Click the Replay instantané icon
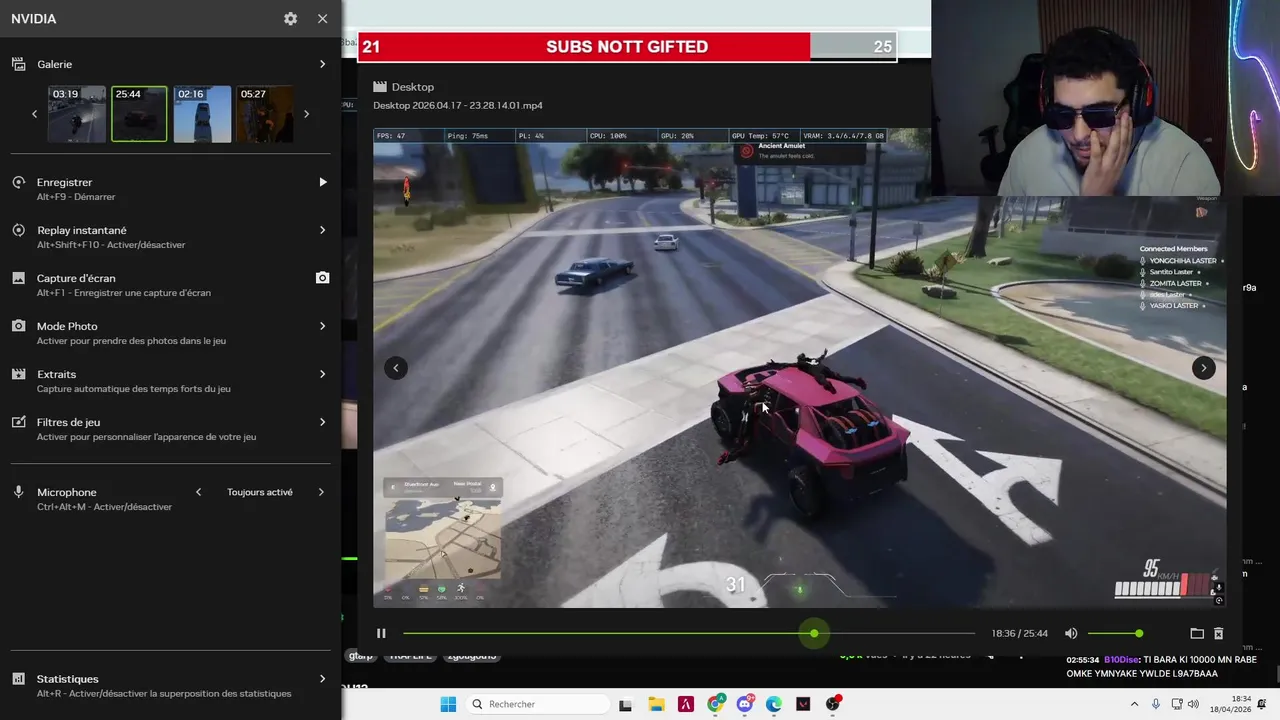Image resolution: width=1280 pixels, height=720 pixels. [18, 230]
